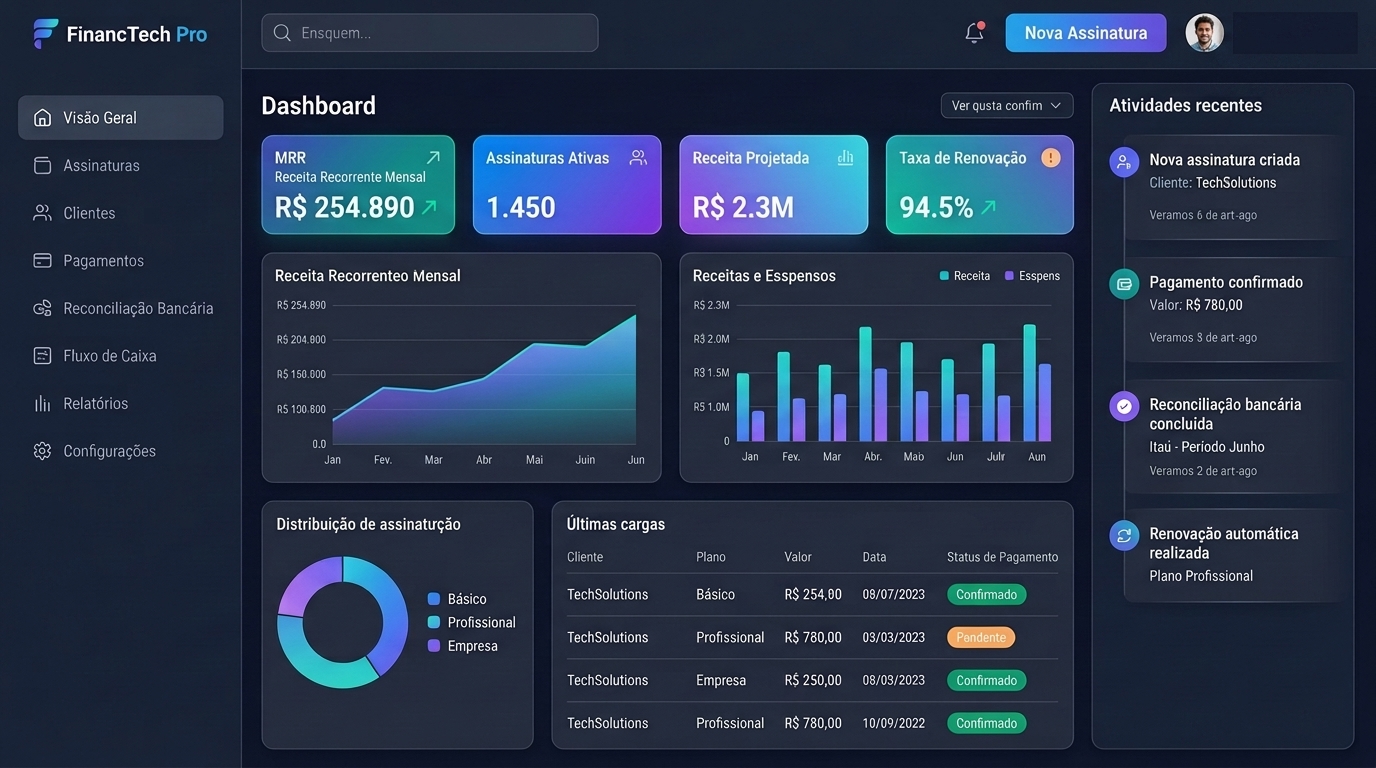
Task: Click the FinancTech Pro logo icon
Action: click(45, 33)
